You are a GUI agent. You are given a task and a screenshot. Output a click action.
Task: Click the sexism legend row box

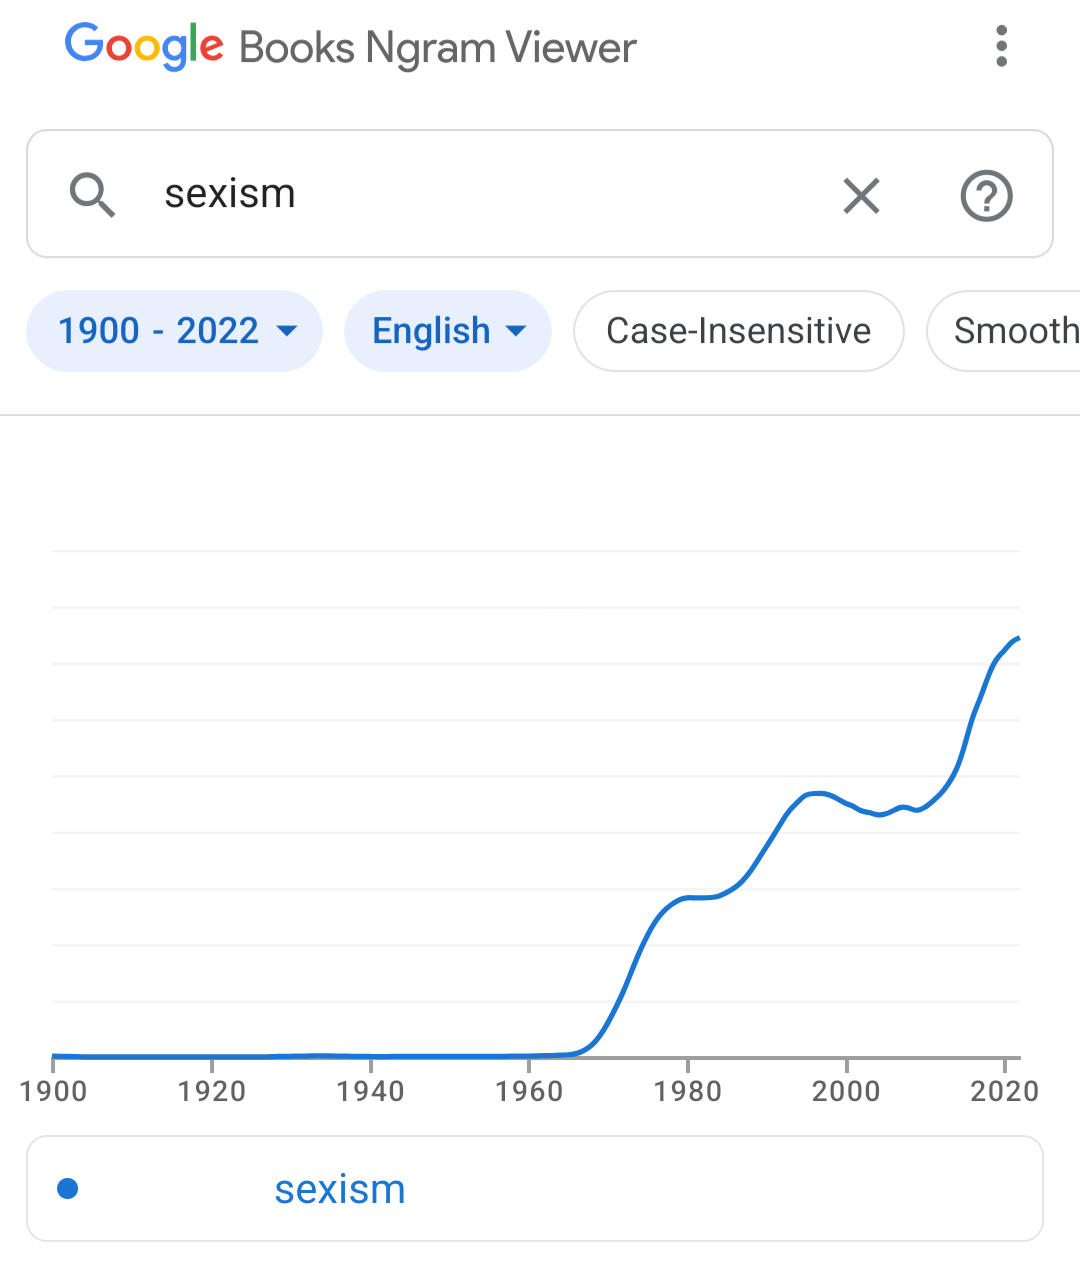[x=535, y=1188]
